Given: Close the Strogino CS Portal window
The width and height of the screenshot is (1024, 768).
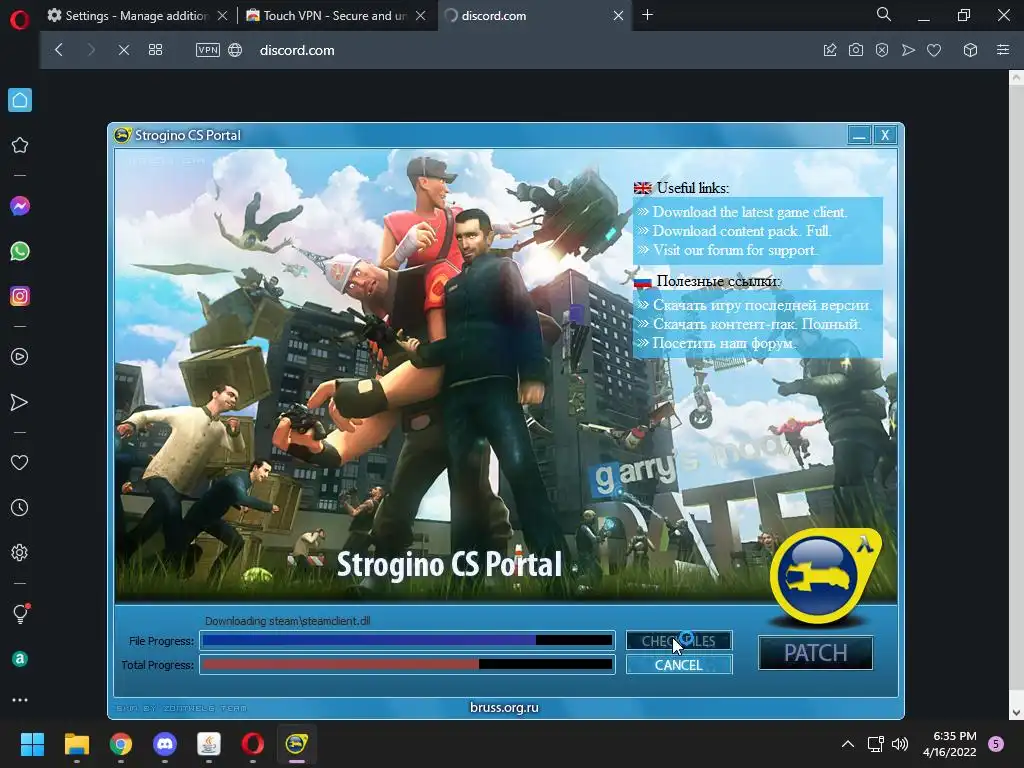Looking at the screenshot, I should [x=885, y=135].
